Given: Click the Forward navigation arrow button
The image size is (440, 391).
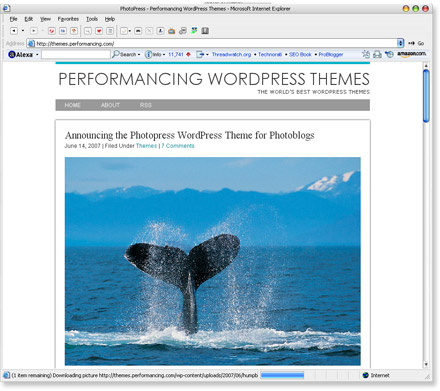Looking at the screenshot, I should point(34,31).
